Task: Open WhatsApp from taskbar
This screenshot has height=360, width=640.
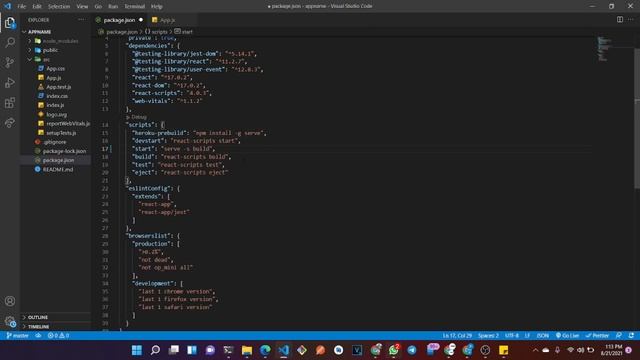Action: [394, 350]
